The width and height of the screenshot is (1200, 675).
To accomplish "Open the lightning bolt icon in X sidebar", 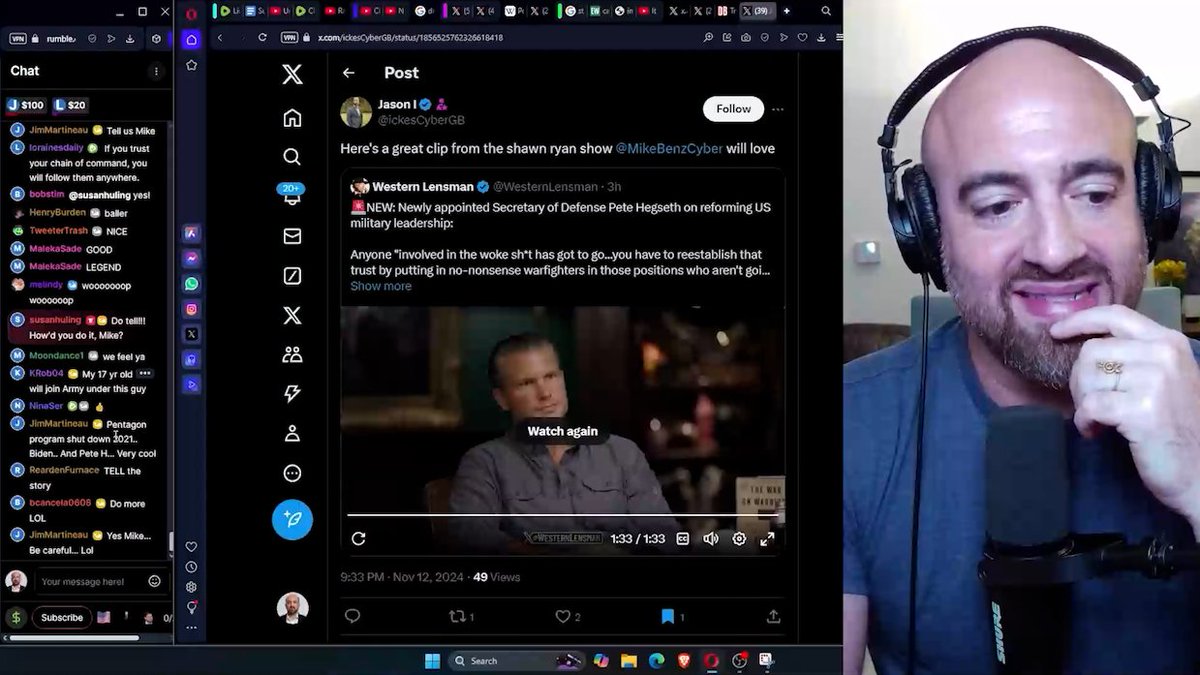I will (292, 394).
